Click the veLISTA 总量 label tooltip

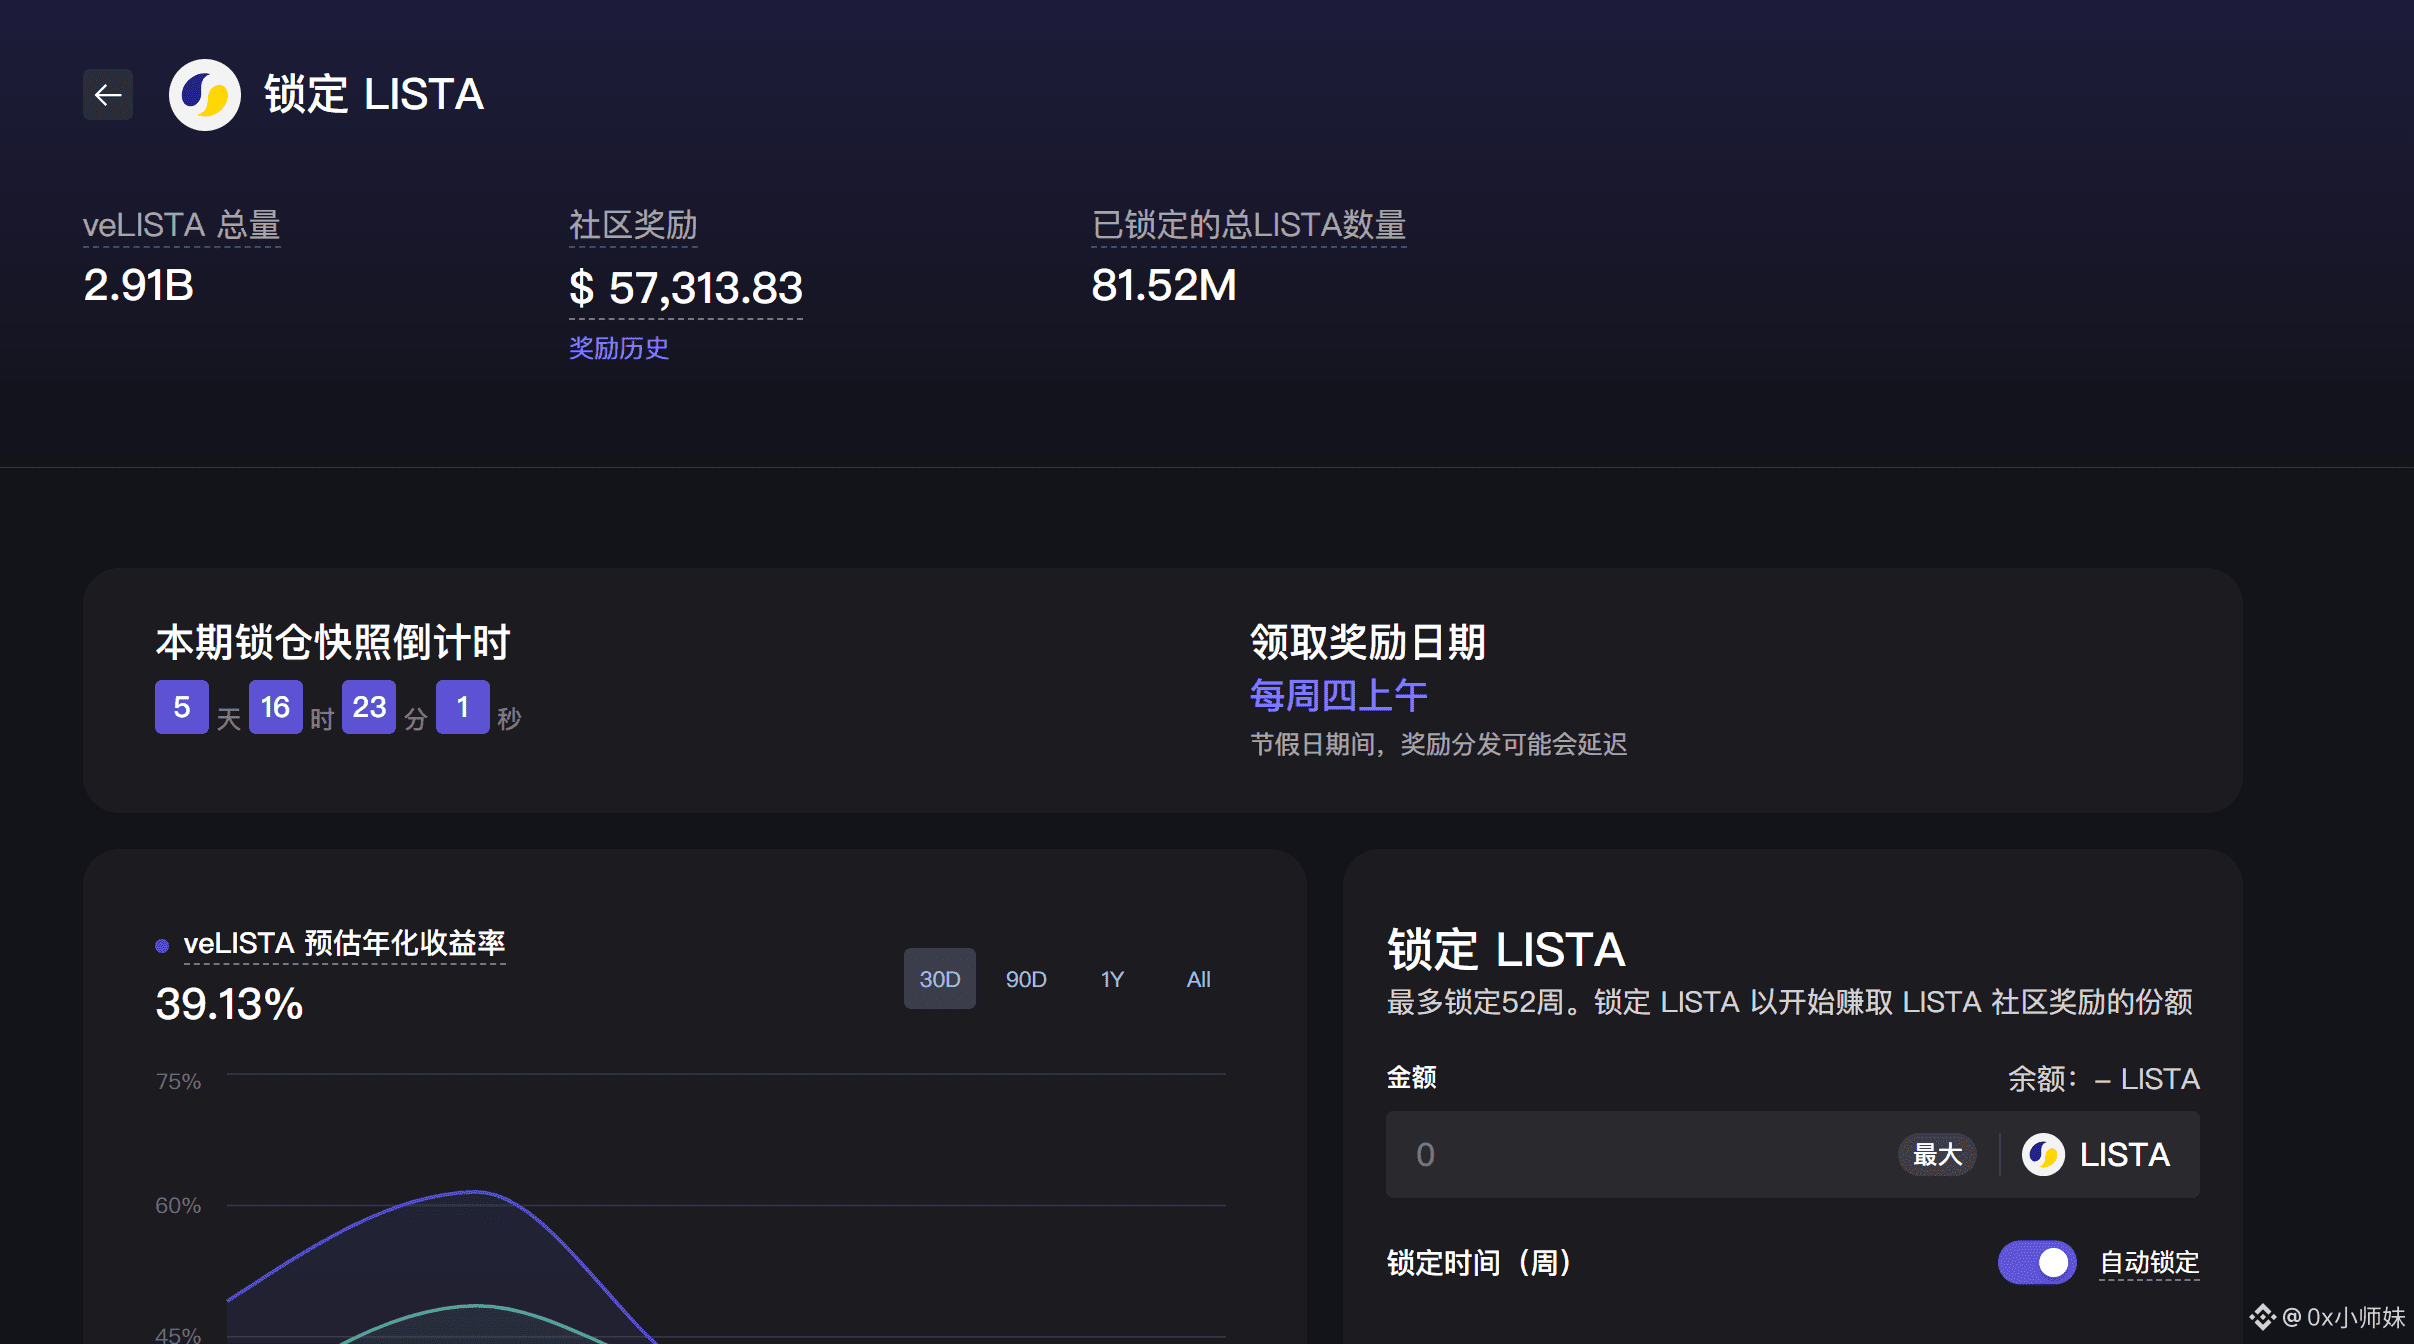pyautogui.click(x=181, y=225)
